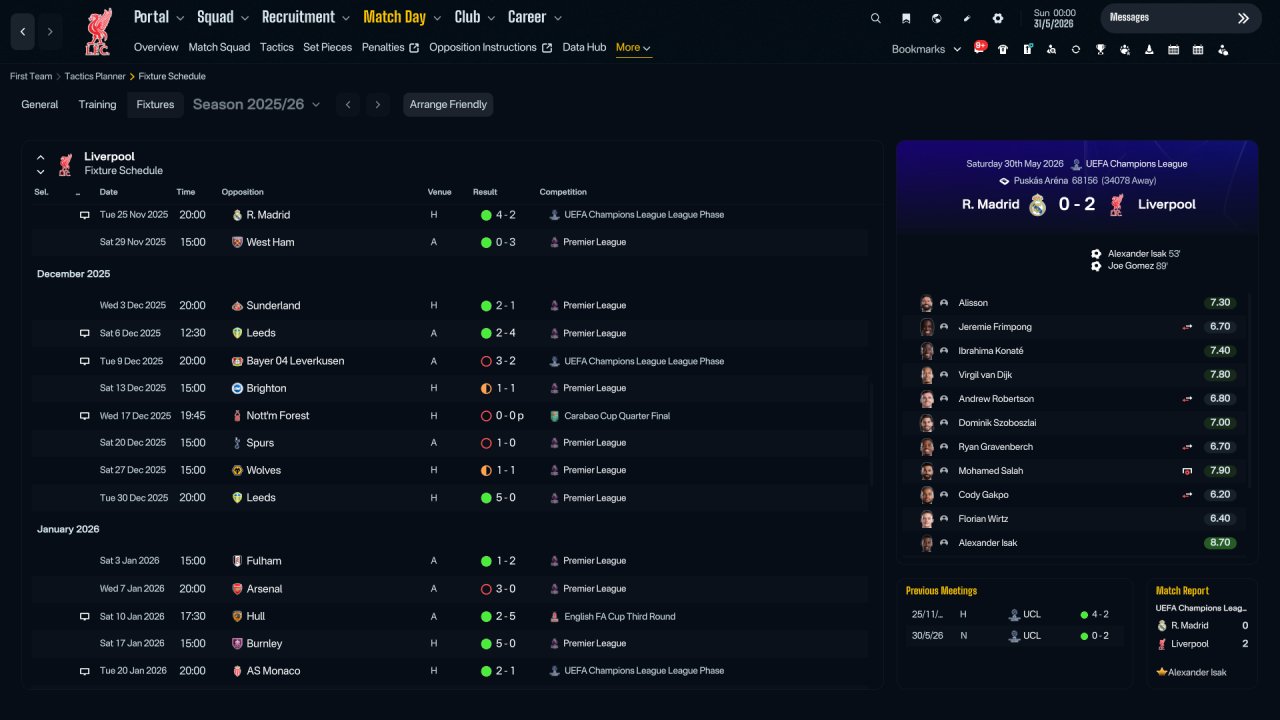Sort fixtures by Competition column header
1280x720 pixels.
coord(563,192)
